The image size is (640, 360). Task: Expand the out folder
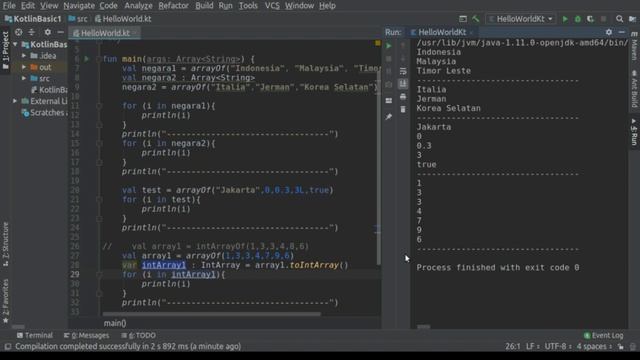[24, 67]
